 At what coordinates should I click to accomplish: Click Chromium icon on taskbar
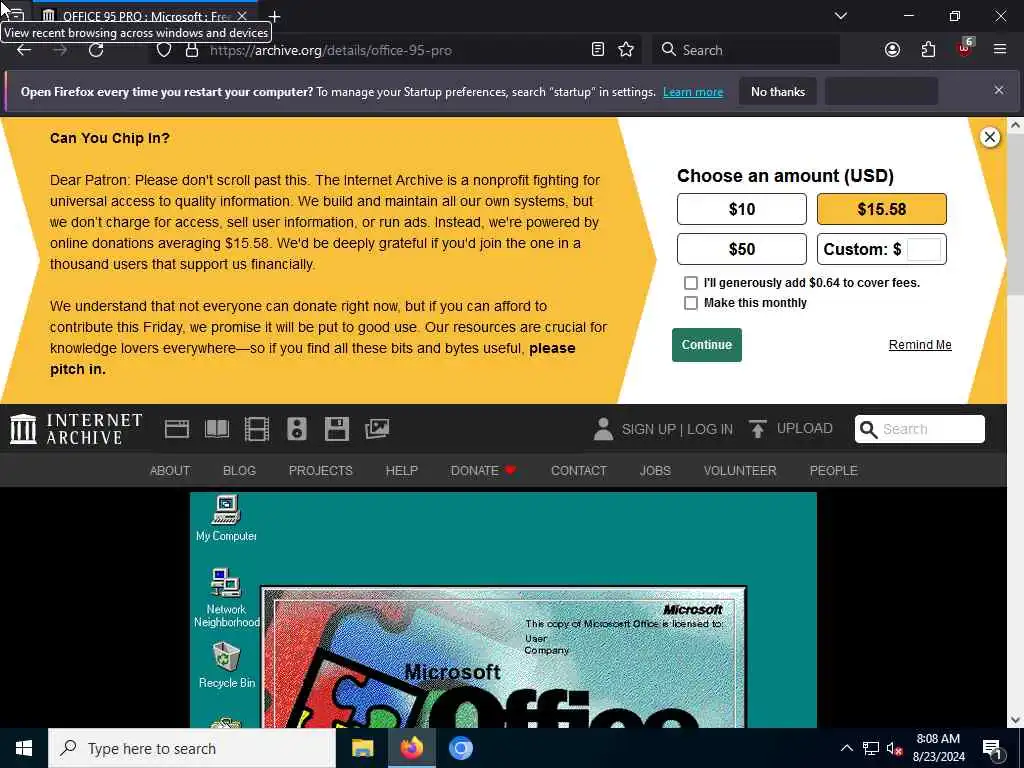coord(460,748)
